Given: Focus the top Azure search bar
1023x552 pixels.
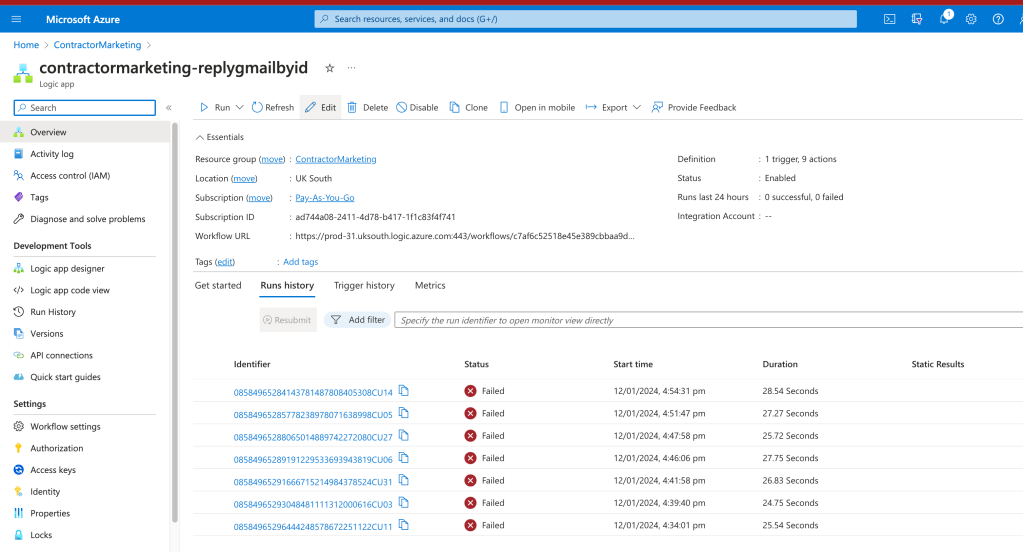Looking at the screenshot, I should coord(585,19).
